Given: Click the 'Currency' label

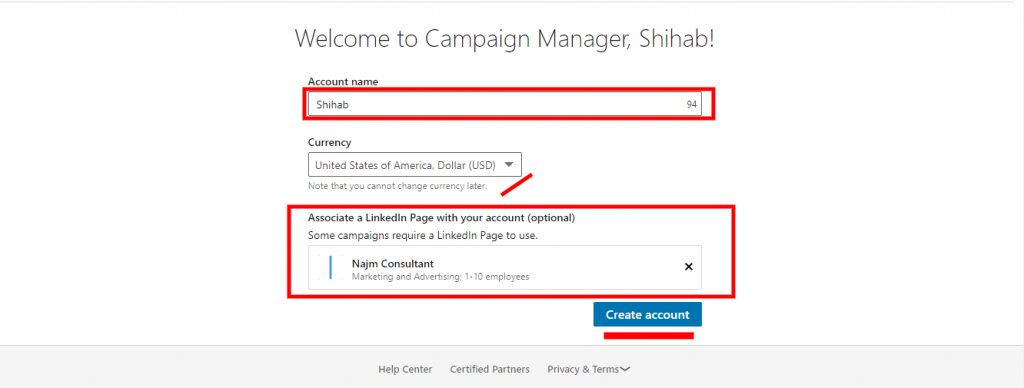Looking at the screenshot, I should point(329,142).
